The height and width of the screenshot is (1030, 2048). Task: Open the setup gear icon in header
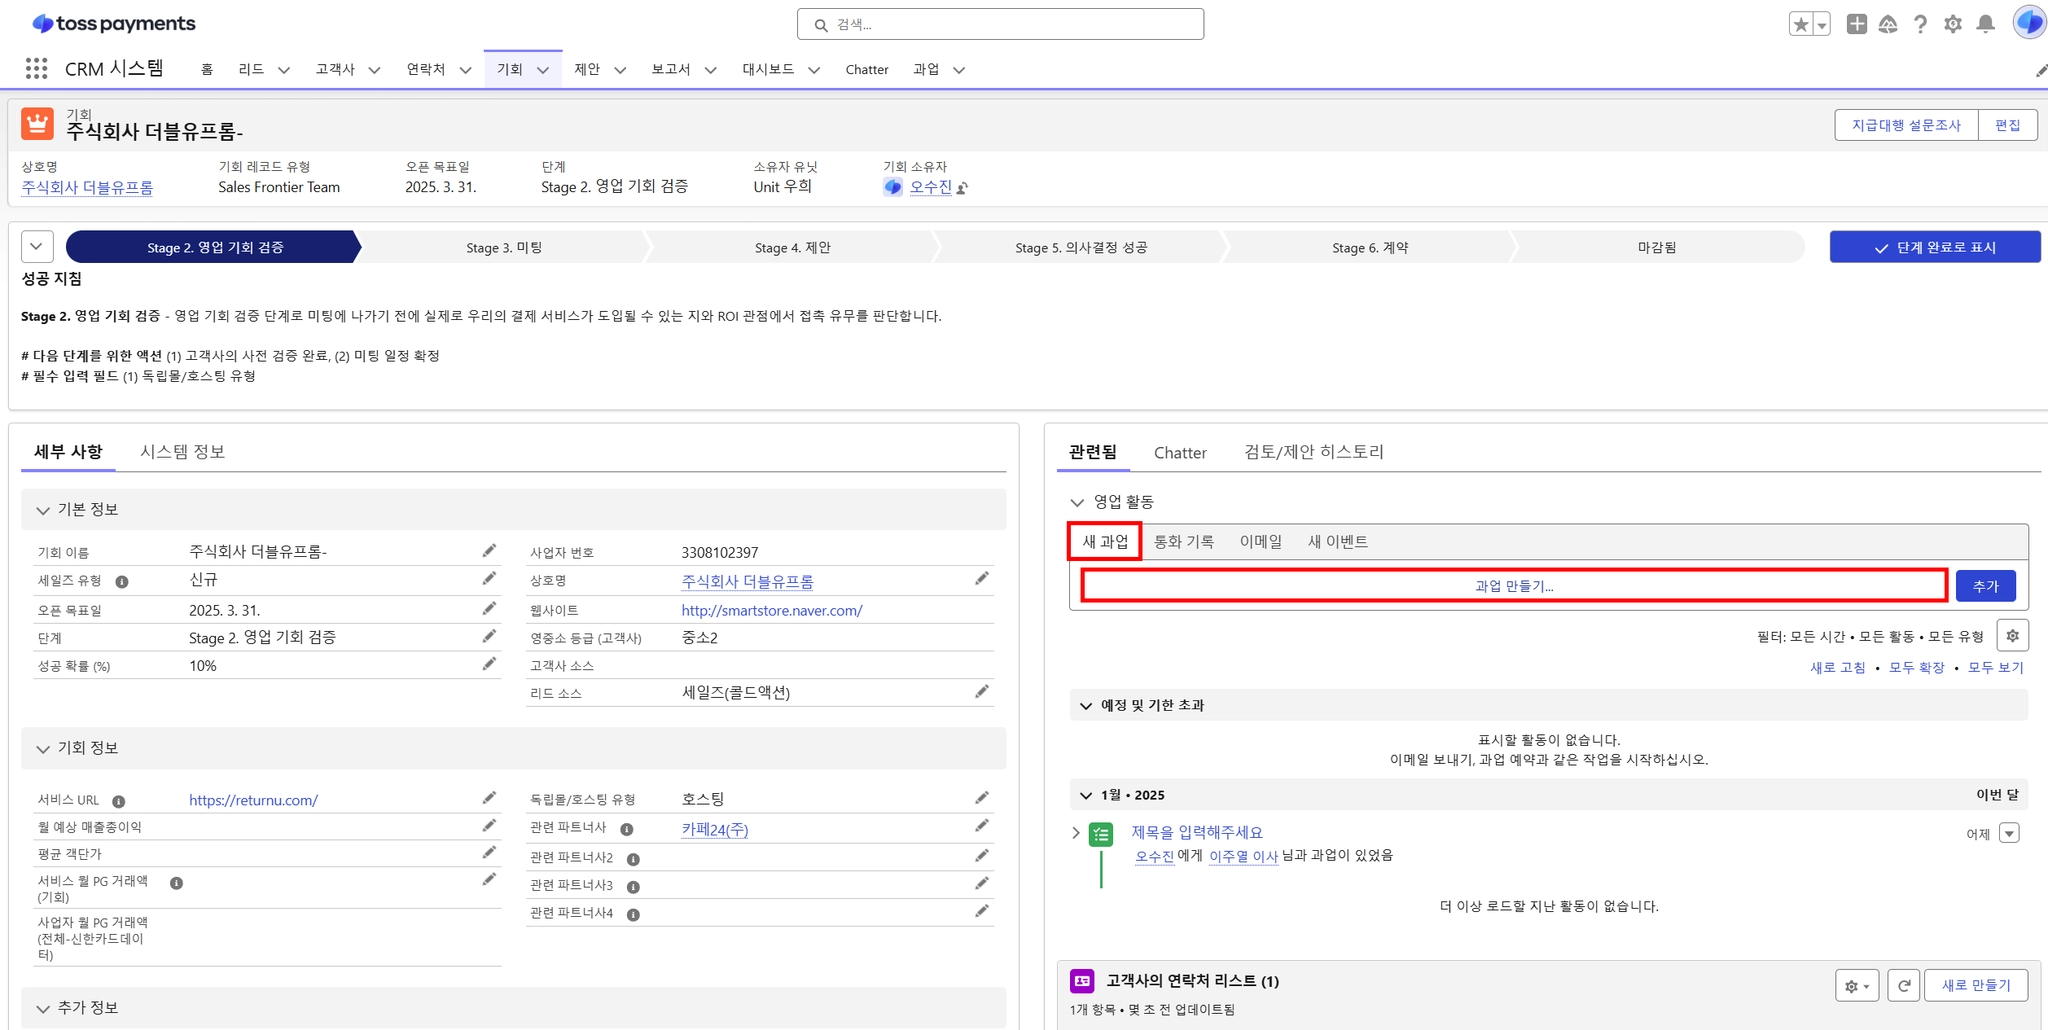click(1953, 24)
